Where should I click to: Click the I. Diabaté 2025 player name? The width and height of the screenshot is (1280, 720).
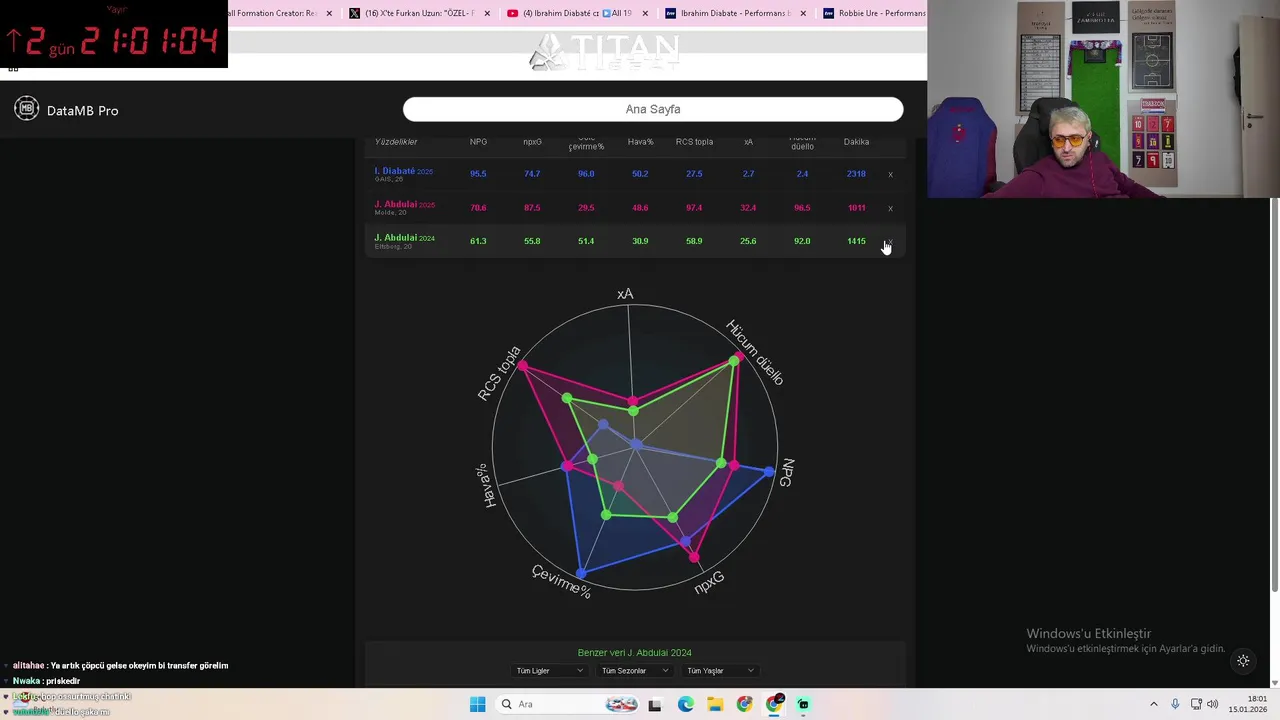pyautogui.click(x=404, y=171)
